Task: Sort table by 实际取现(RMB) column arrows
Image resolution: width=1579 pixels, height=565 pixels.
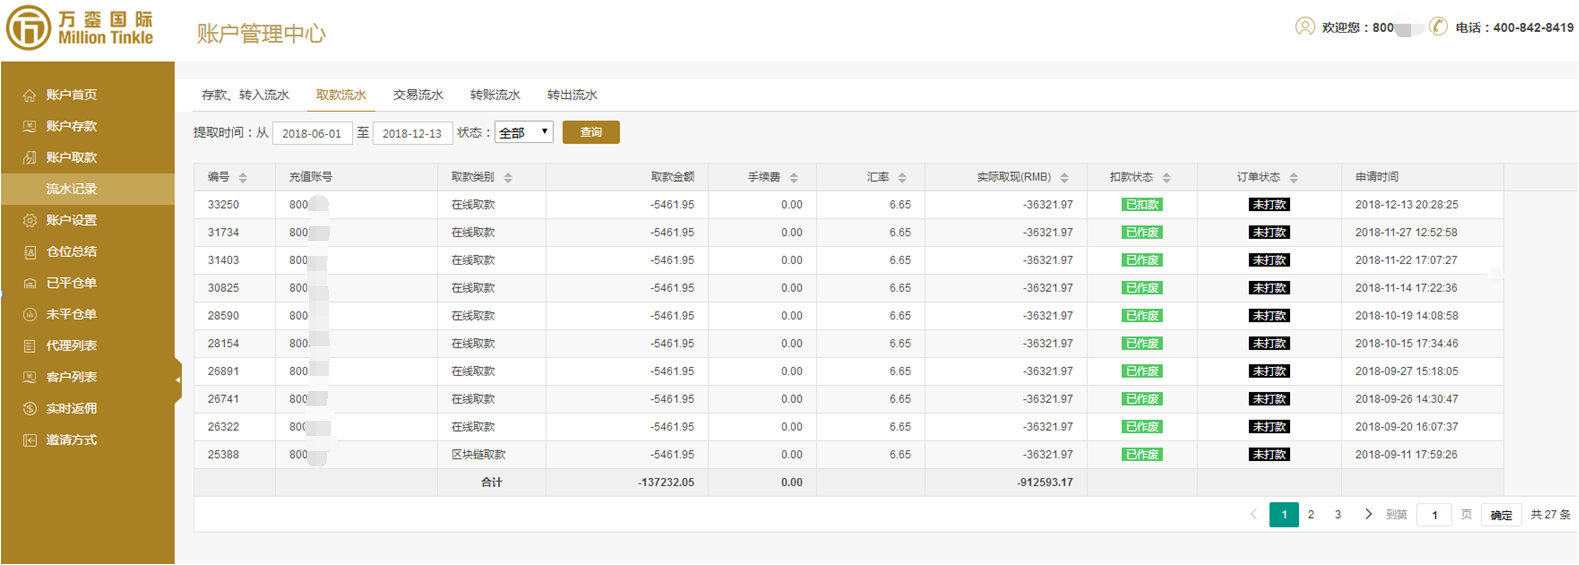Action: coord(1064,178)
